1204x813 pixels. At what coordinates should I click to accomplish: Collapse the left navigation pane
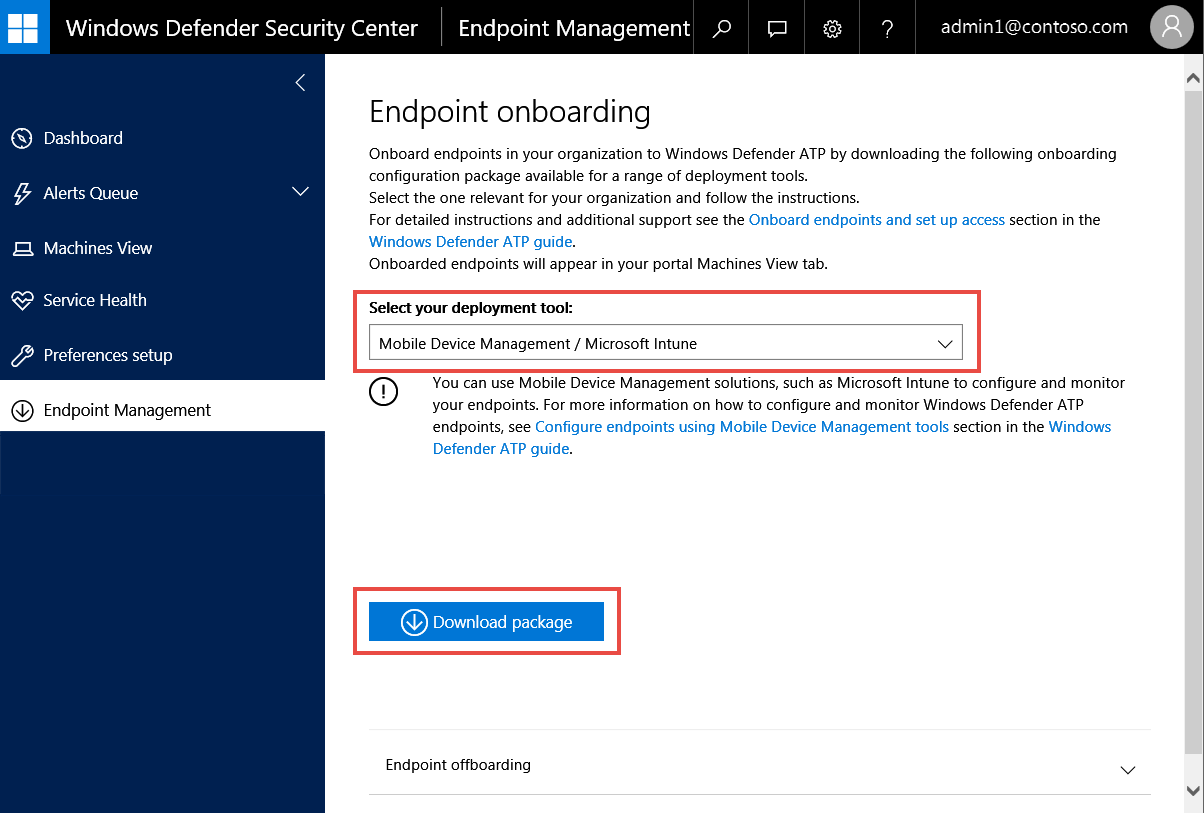coord(300,83)
